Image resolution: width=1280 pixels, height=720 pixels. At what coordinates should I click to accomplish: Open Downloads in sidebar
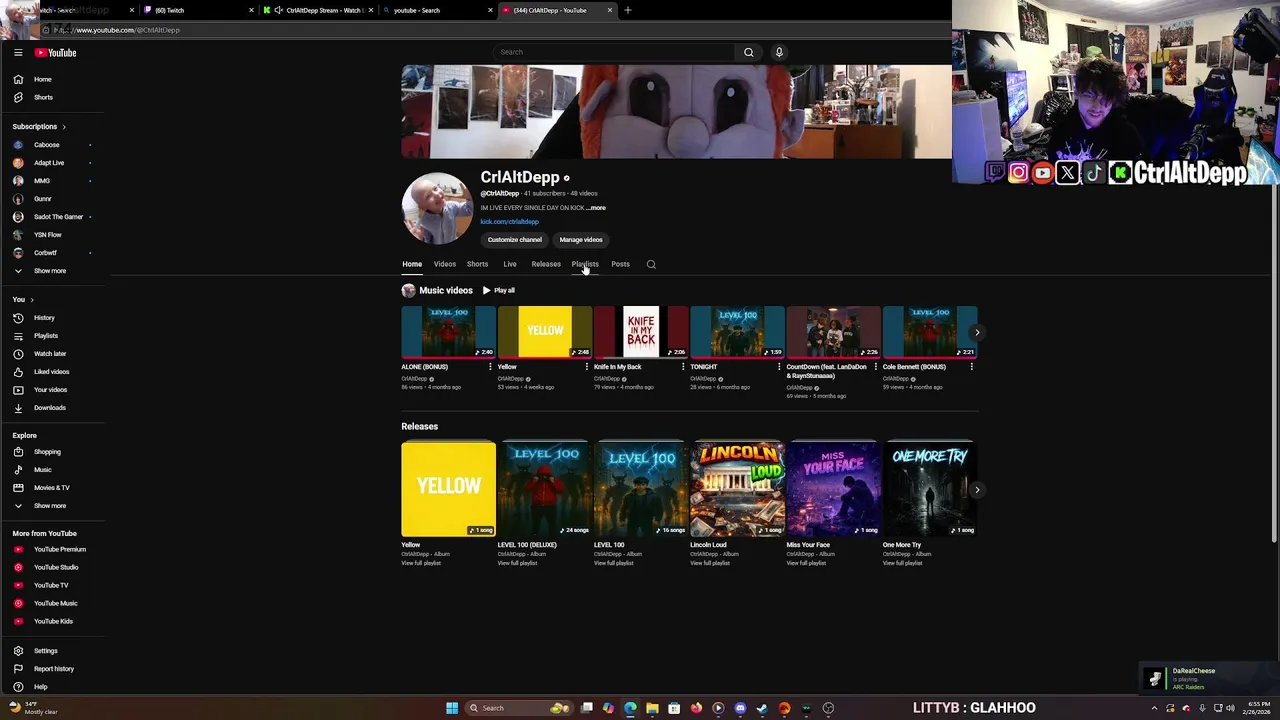(50, 408)
